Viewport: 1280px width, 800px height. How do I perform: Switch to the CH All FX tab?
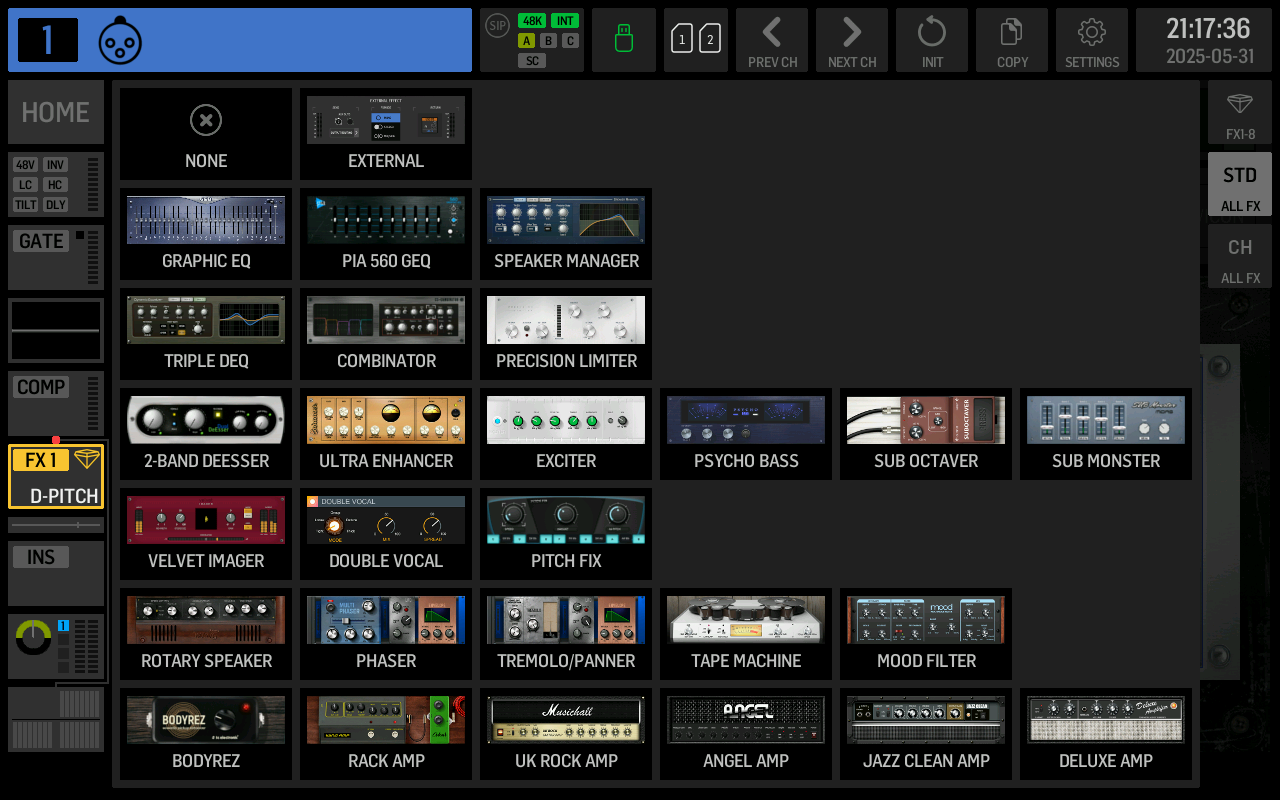coord(1239,256)
